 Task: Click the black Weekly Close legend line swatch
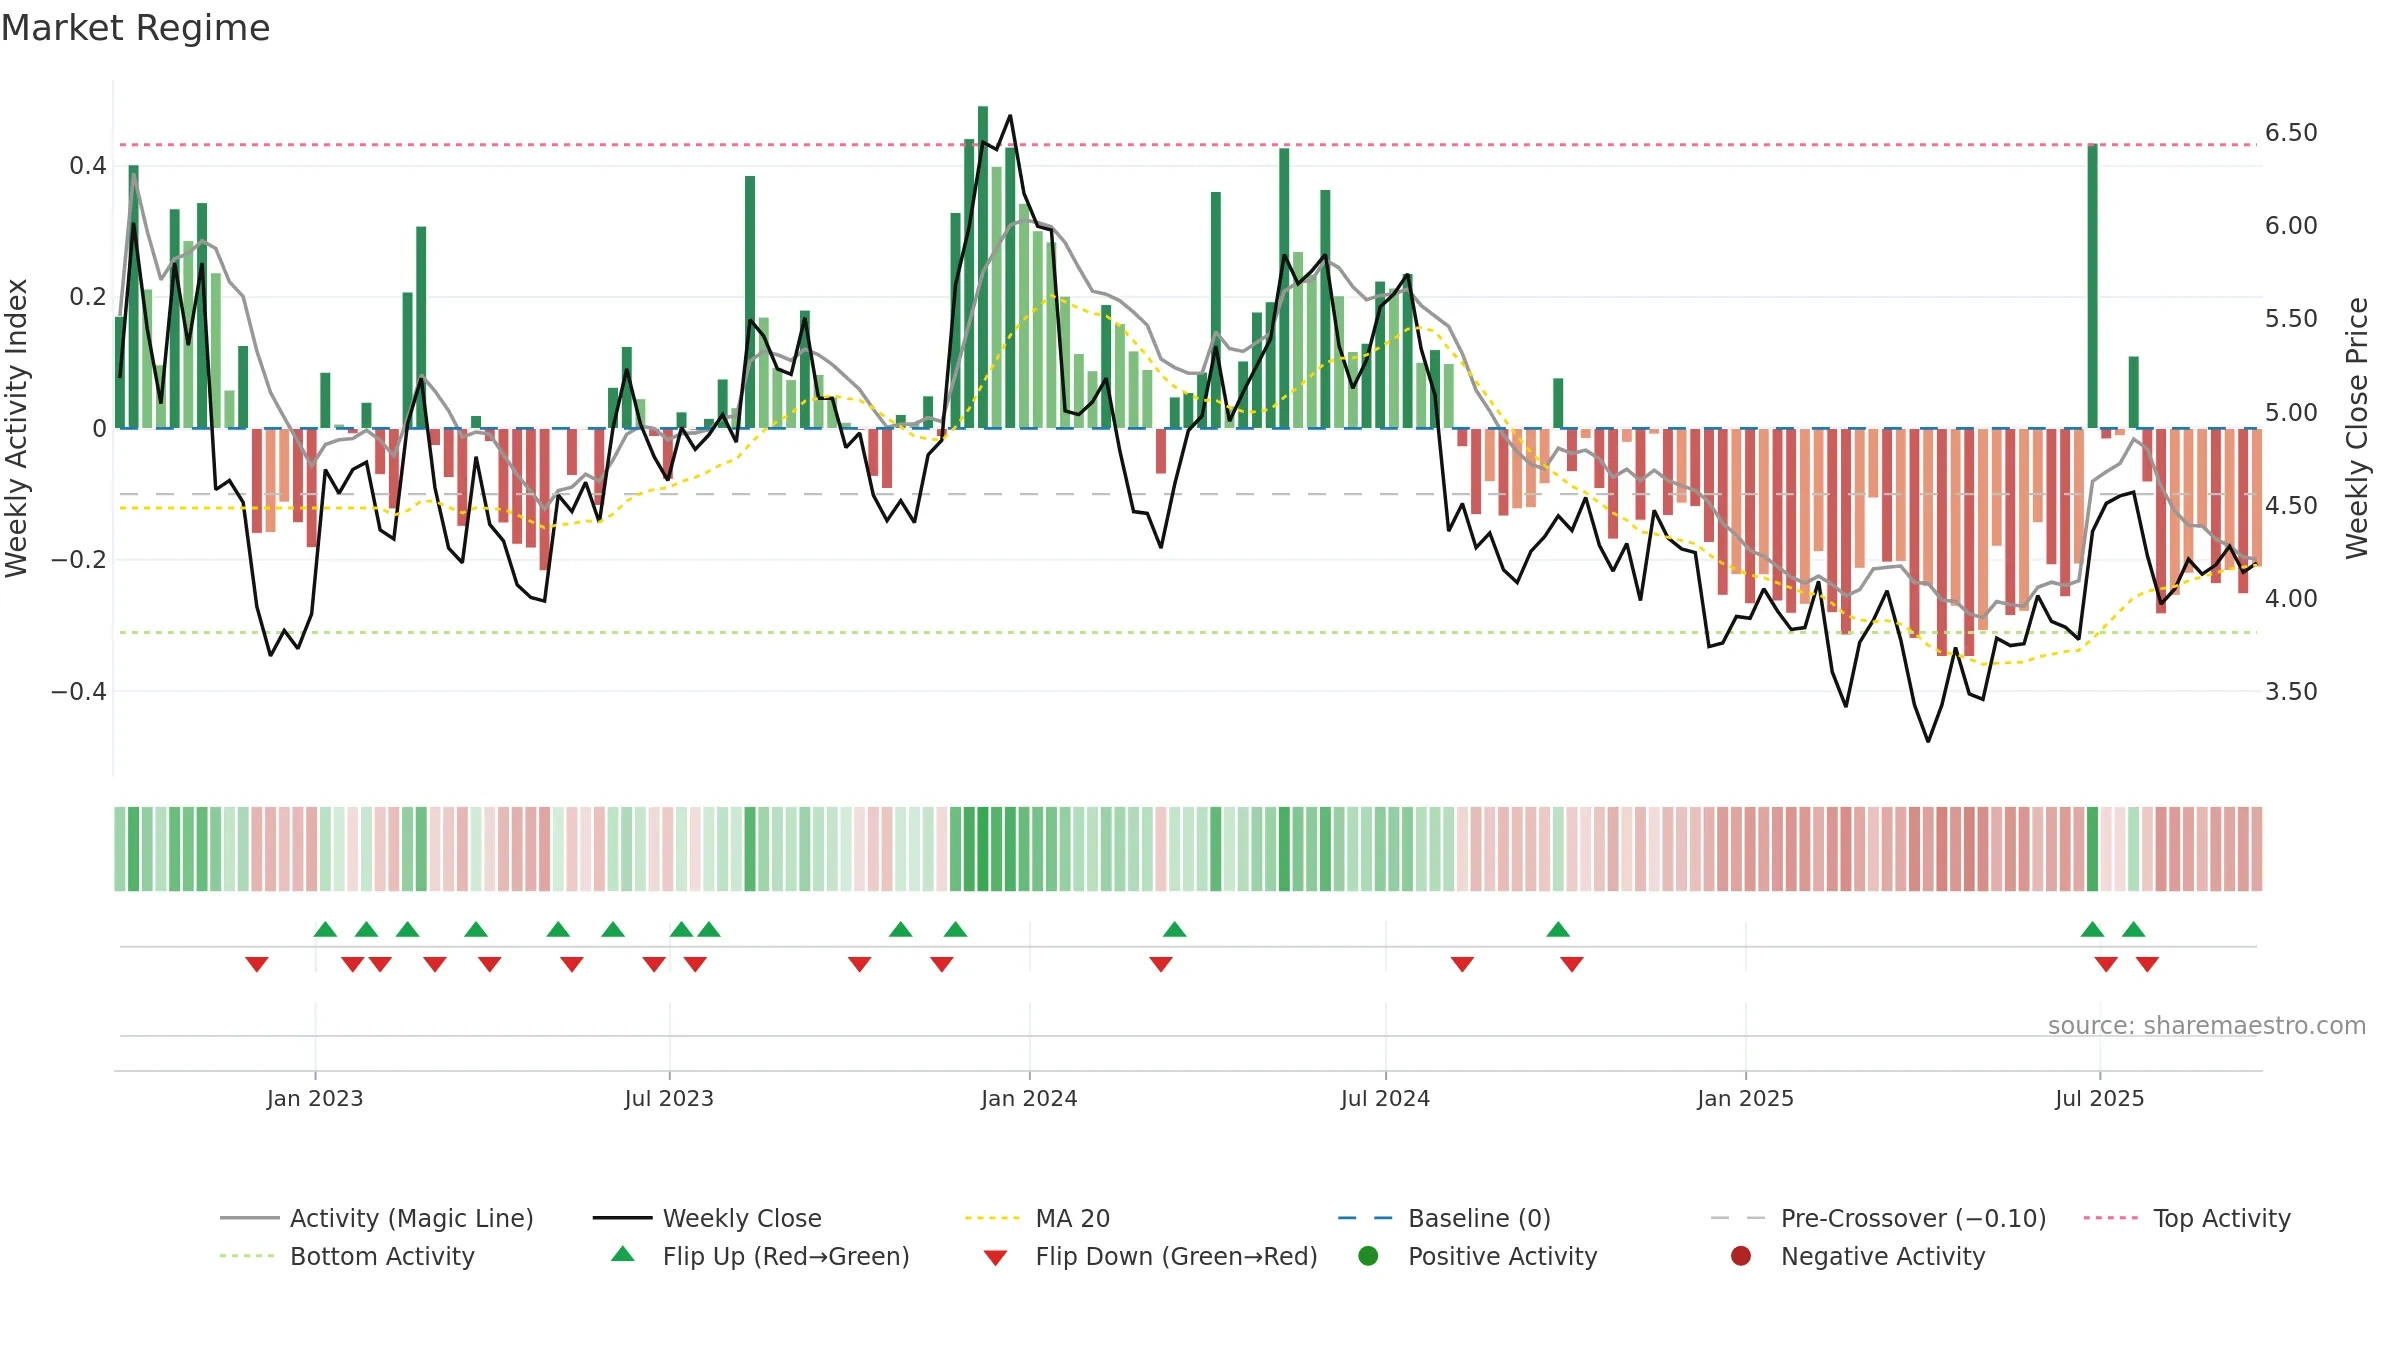622,1218
